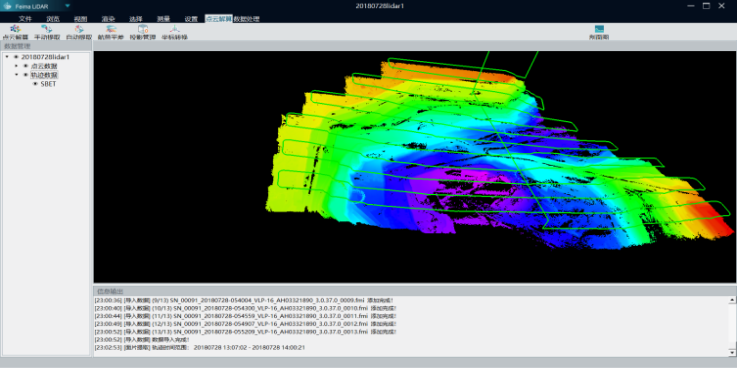Image resolution: width=737 pixels, height=368 pixels.
Task: Switch to the 数据处理 tab
Action: point(246,19)
